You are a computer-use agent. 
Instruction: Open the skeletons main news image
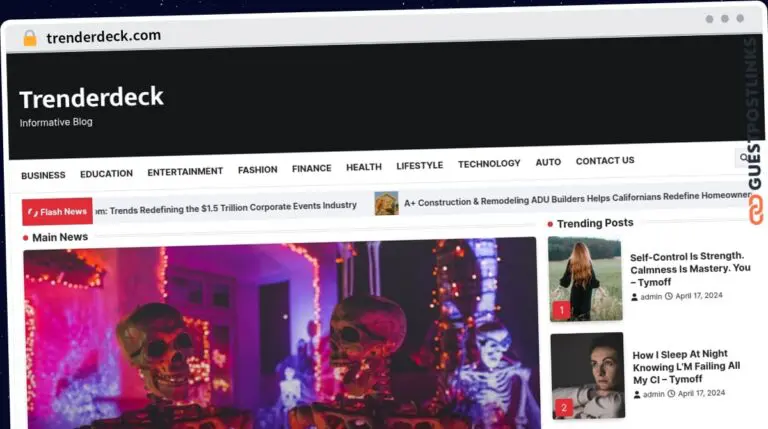[281, 335]
